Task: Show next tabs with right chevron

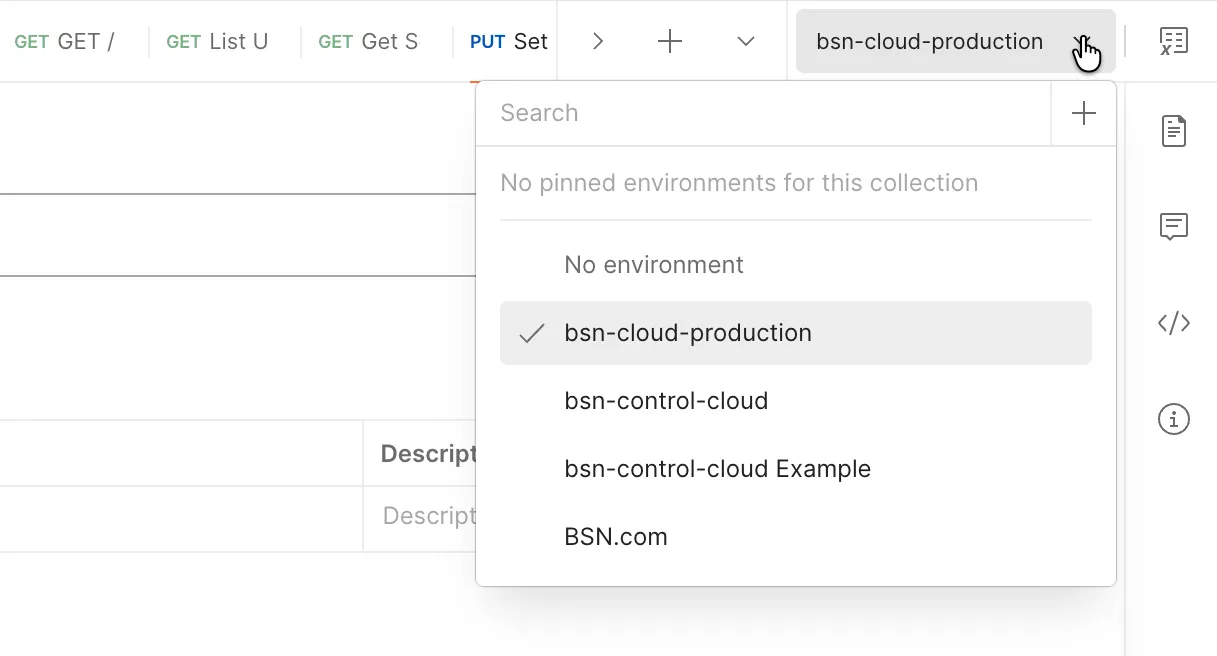Action: [597, 41]
